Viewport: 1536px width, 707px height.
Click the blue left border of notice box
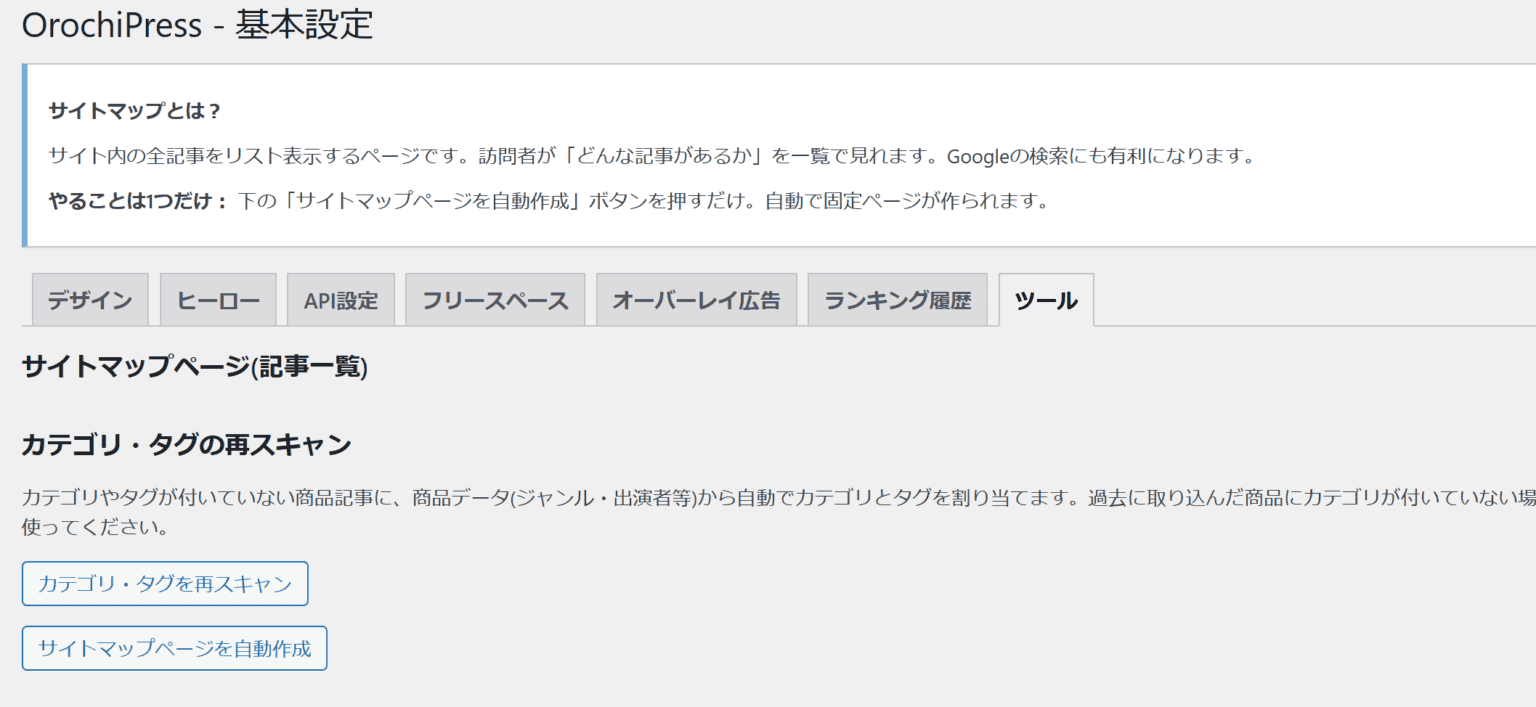(x=24, y=155)
